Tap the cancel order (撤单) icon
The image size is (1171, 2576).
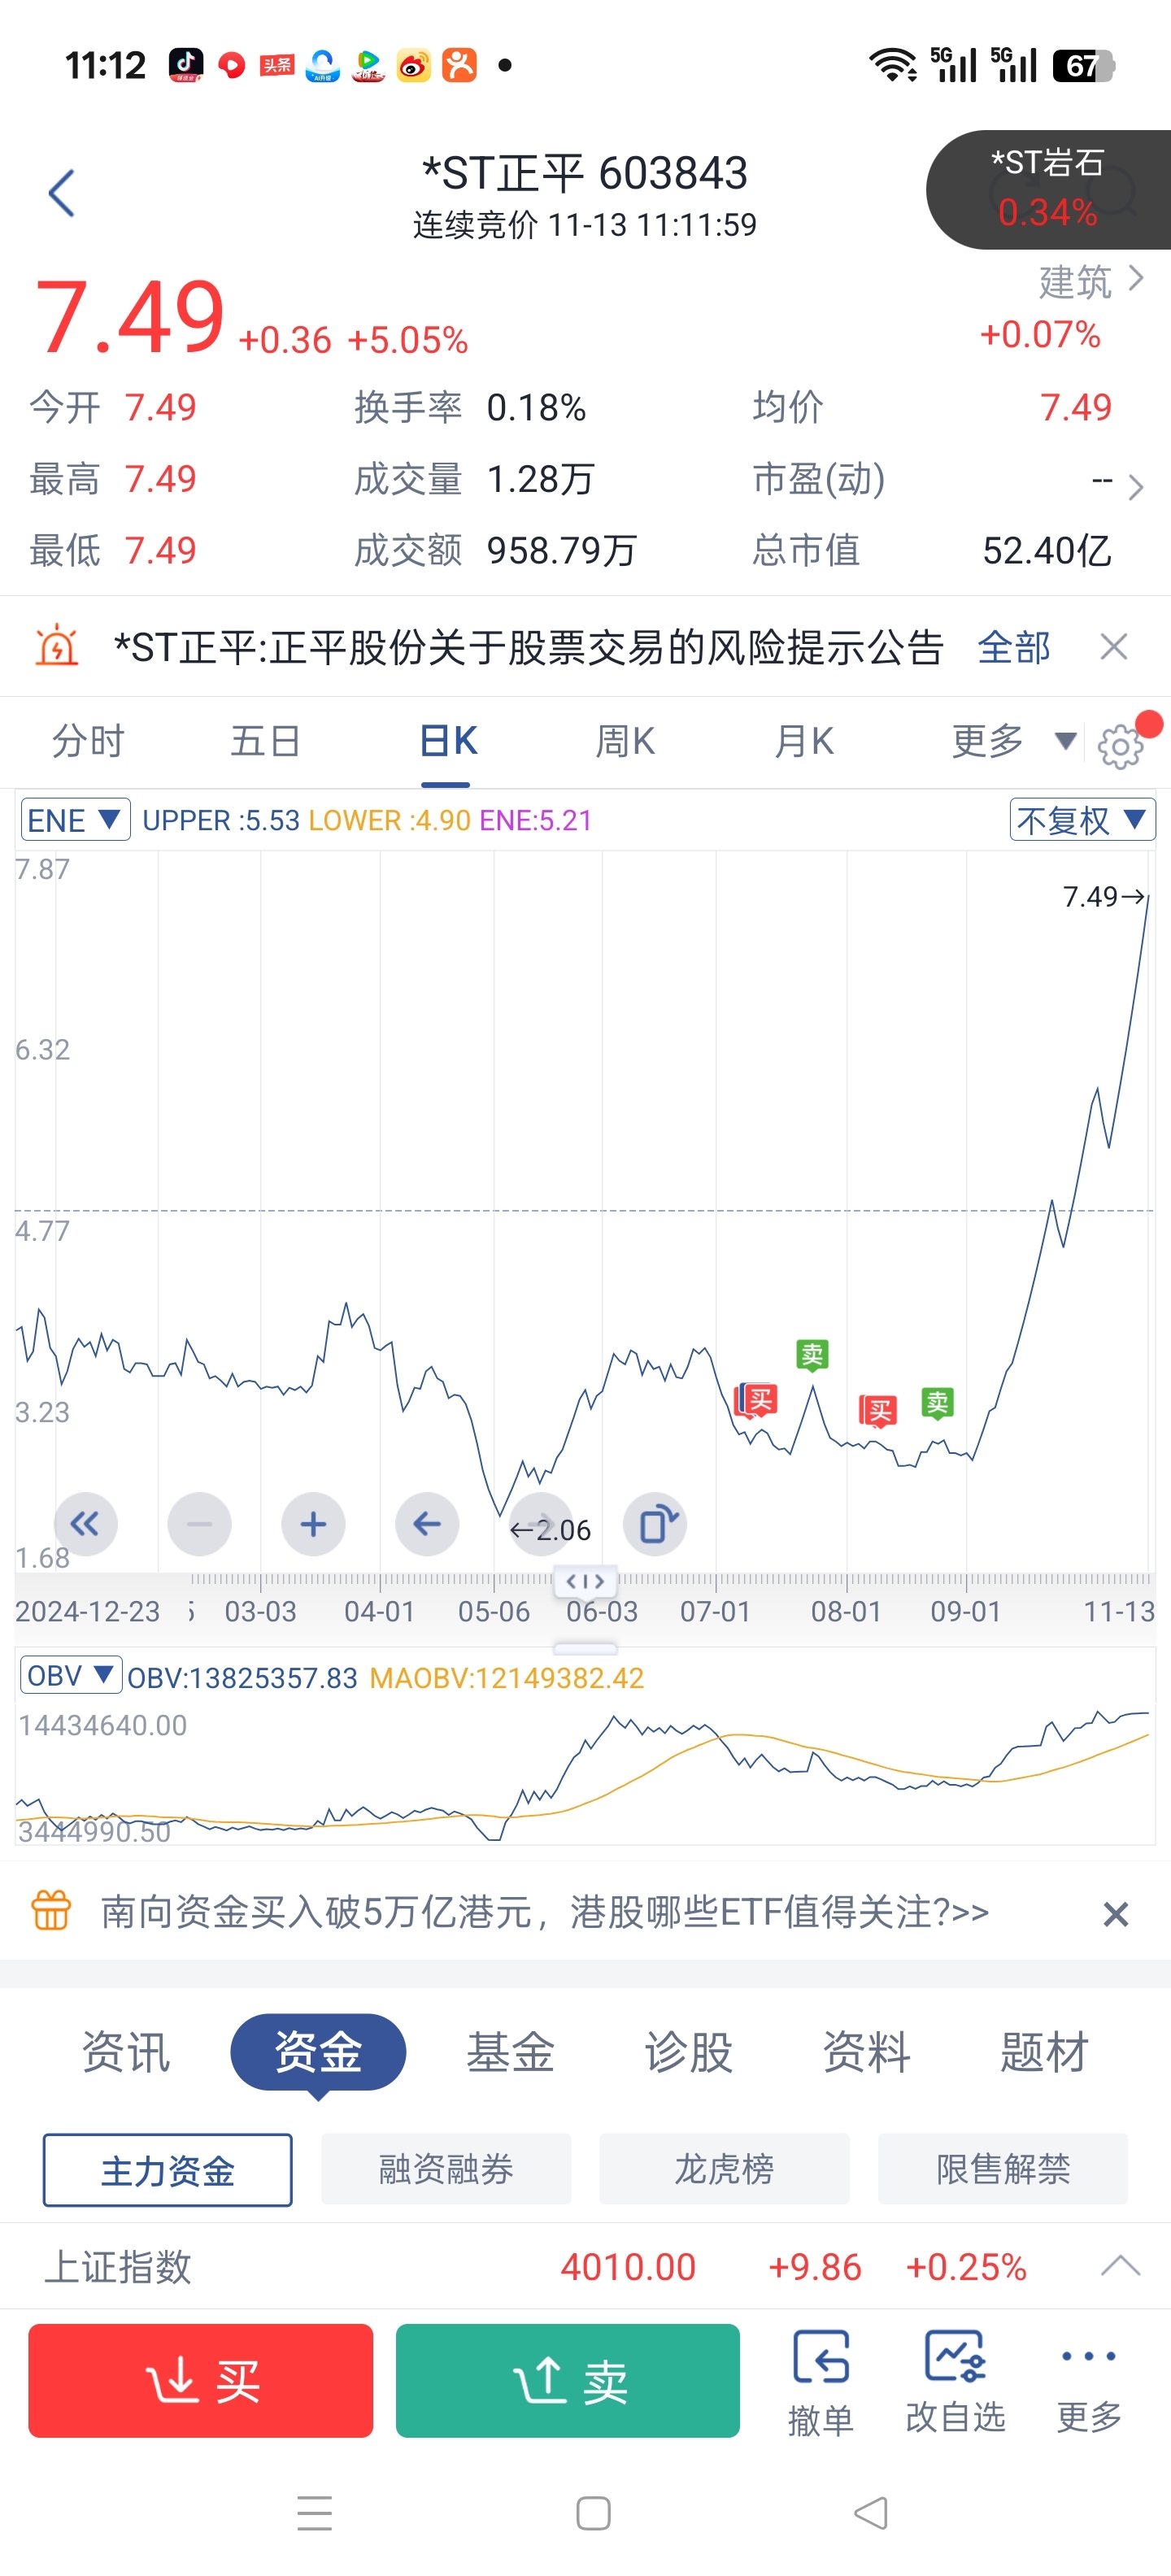pyautogui.click(x=821, y=2380)
